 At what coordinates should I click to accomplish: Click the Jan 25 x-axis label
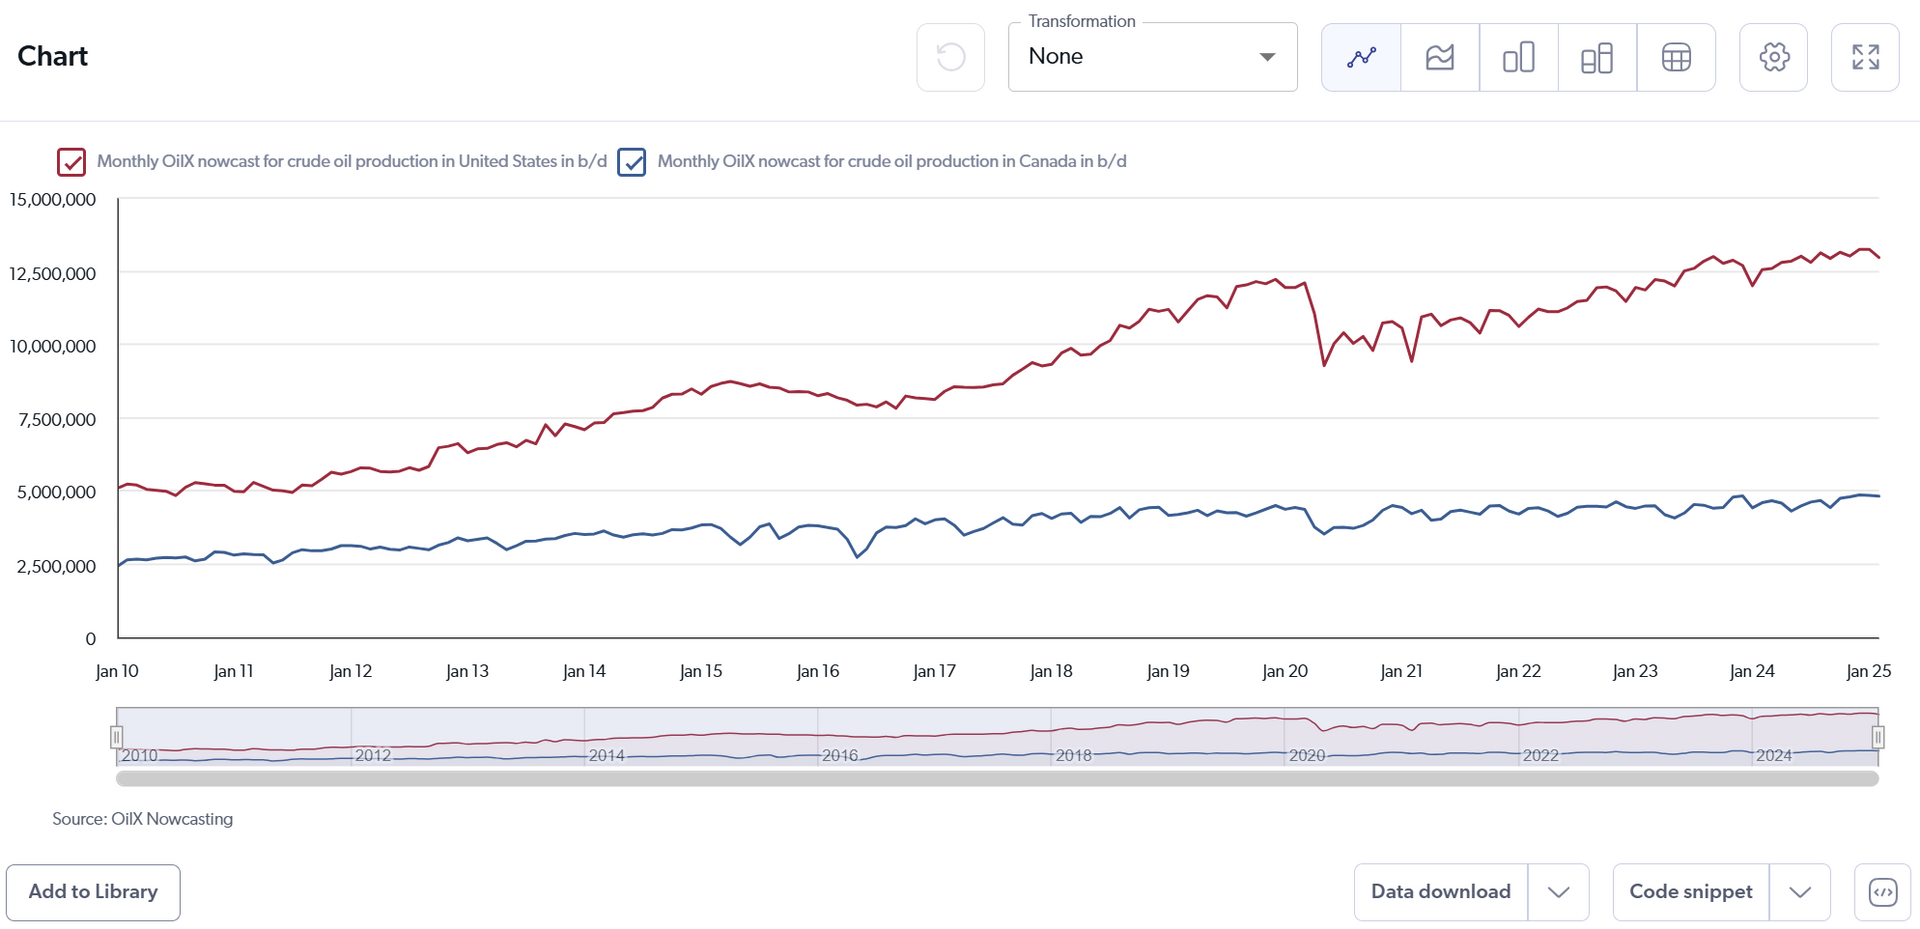point(1868,671)
